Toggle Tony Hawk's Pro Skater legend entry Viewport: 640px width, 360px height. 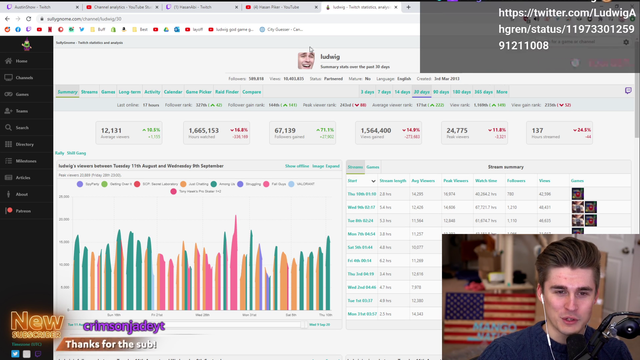pyautogui.click(x=196, y=191)
